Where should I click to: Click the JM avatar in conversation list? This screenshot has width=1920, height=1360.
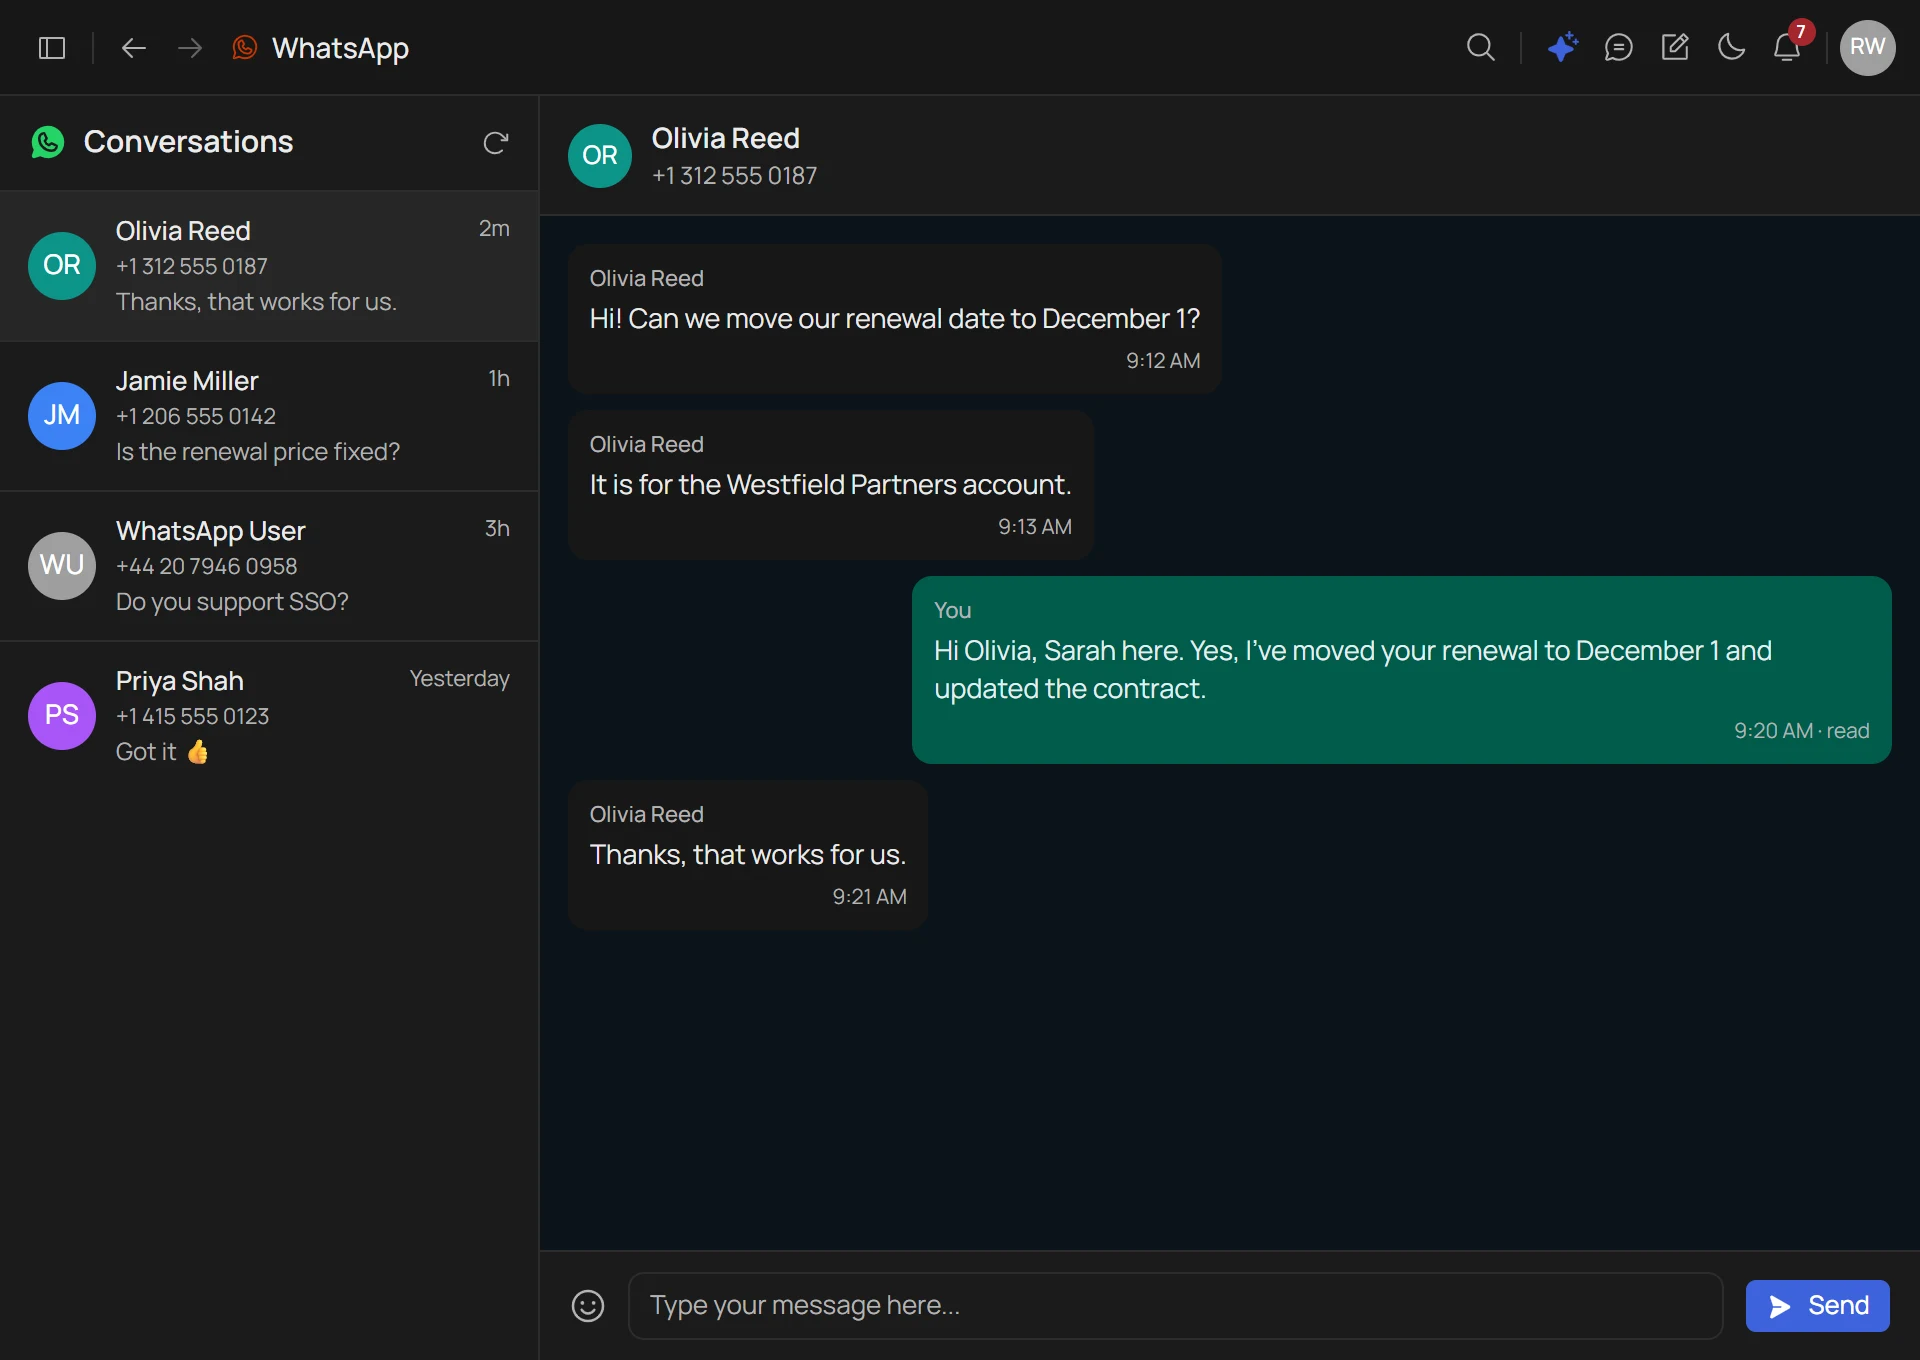point(62,416)
